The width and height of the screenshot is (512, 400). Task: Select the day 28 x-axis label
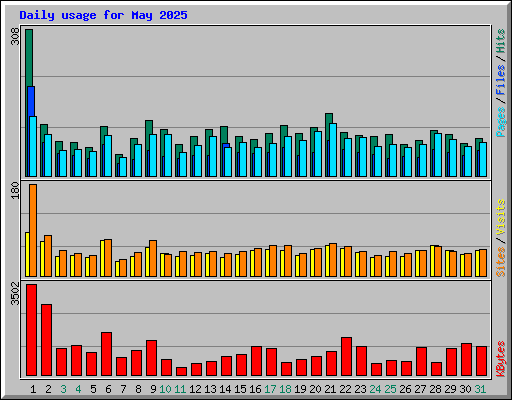coord(435,389)
